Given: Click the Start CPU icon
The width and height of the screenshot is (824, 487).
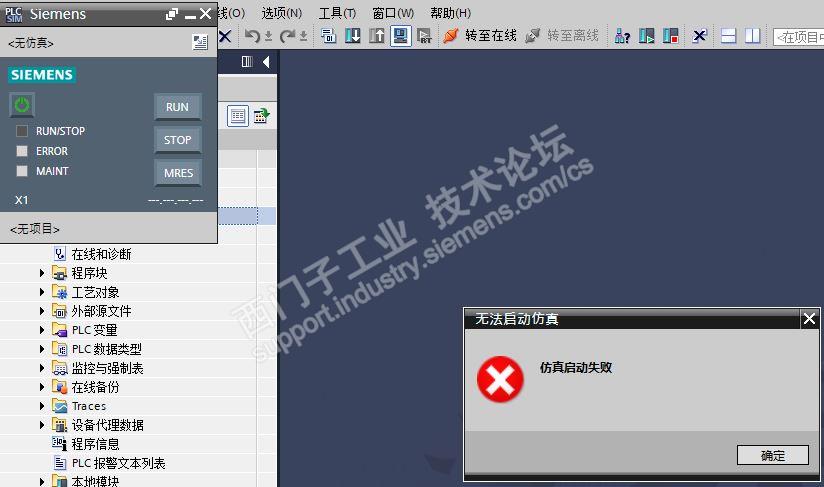Looking at the screenshot, I should click(x=646, y=36).
